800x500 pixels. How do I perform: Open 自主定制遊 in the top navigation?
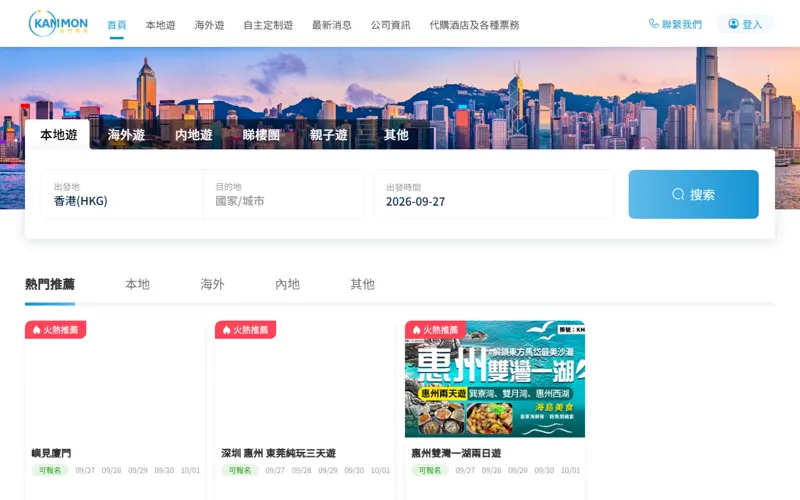[x=268, y=25]
